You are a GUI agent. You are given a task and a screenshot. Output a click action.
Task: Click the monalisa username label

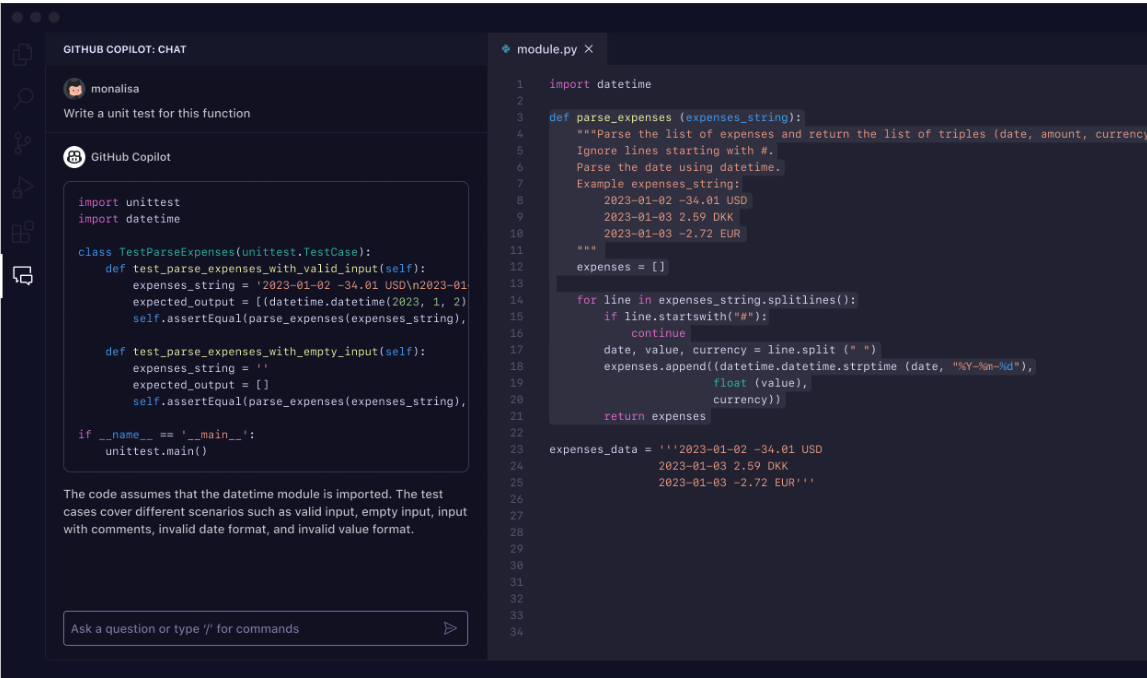tap(114, 88)
